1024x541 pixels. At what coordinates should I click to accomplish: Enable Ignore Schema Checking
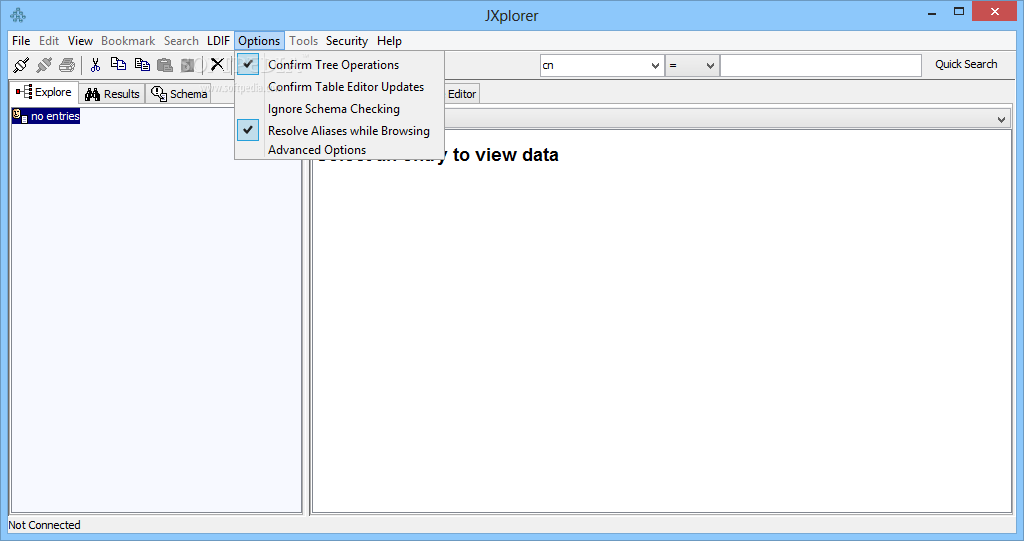pyautogui.click(x=340, y=109)
